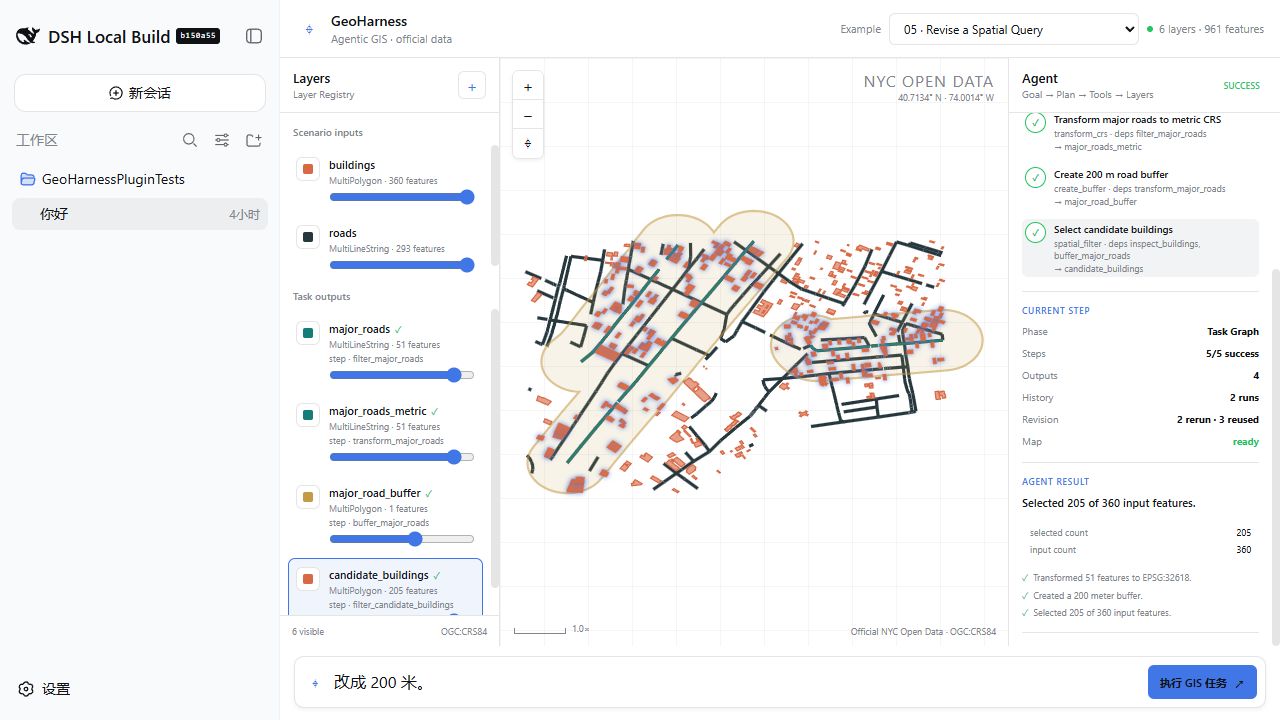Open workspace filter settings icon
Viewport: 1280px width, 720px height.
[x=222, y=140]
